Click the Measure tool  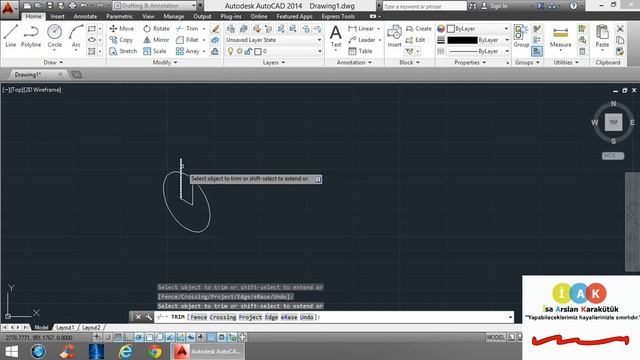tap(560, 37)
